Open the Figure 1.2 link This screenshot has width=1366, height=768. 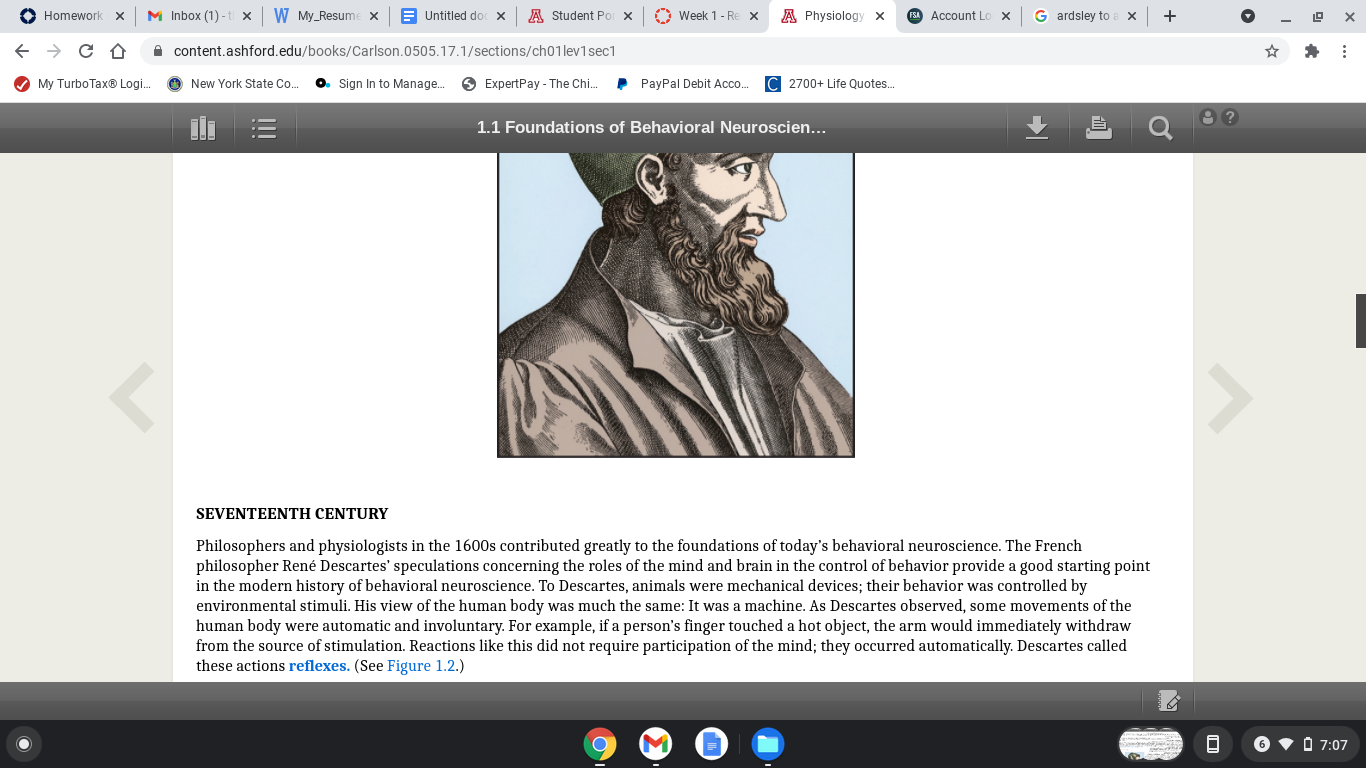click(423, 666)
